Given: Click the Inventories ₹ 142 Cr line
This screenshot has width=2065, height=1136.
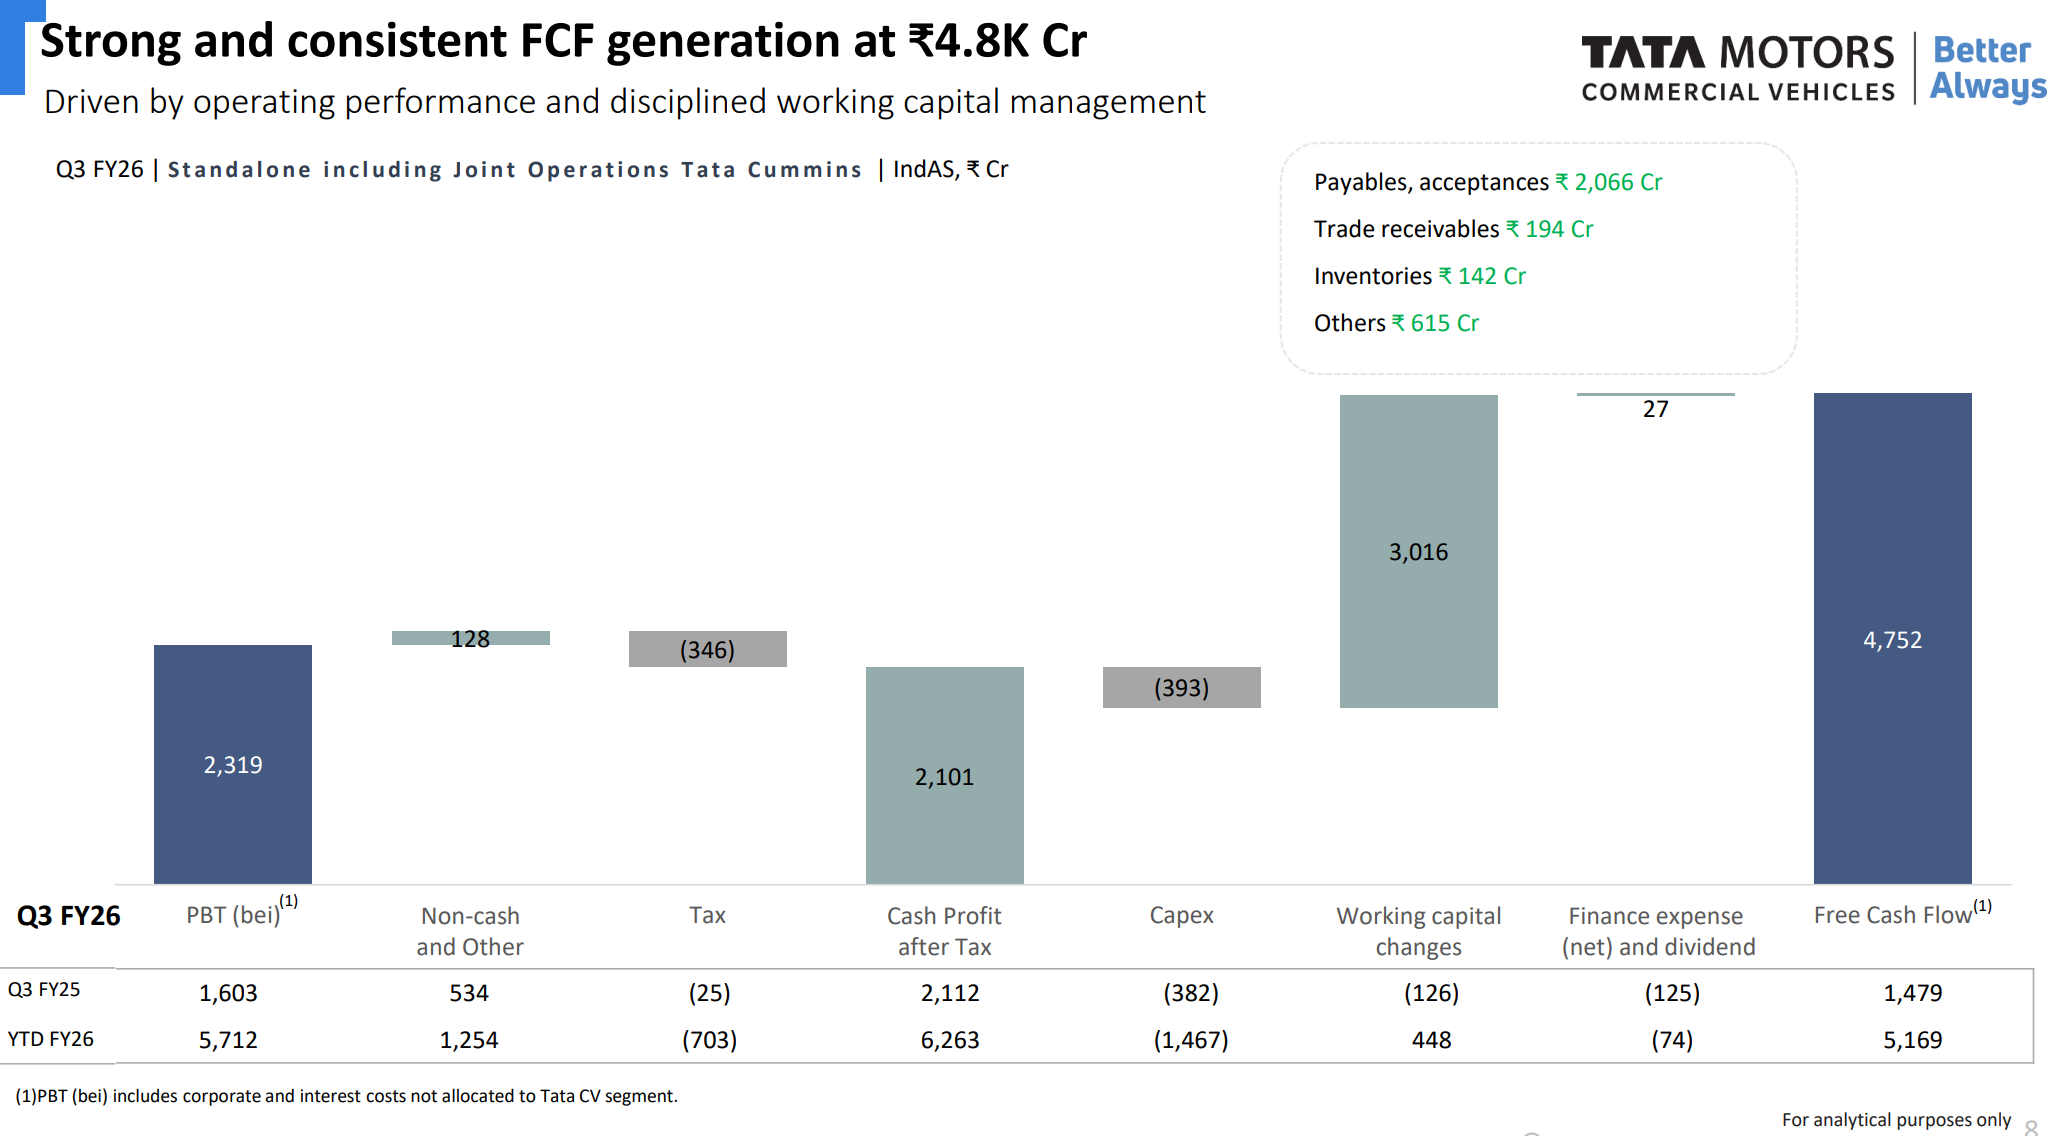Looking at the screenshot, I should point(1419,276).
